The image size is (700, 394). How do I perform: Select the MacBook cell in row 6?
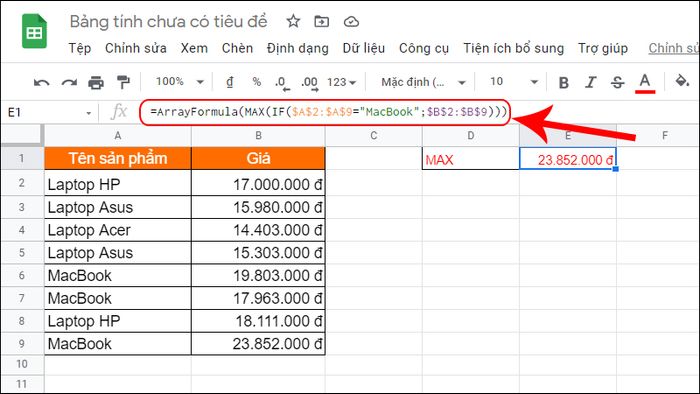(x=118, y=275)
